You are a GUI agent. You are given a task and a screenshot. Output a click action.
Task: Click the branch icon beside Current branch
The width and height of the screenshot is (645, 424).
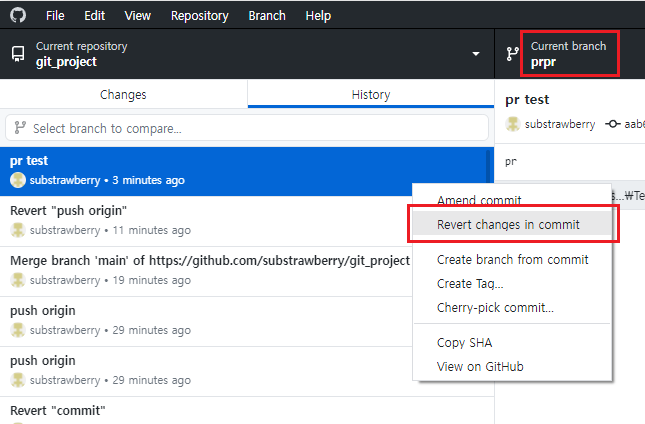[x=513, y=54]
